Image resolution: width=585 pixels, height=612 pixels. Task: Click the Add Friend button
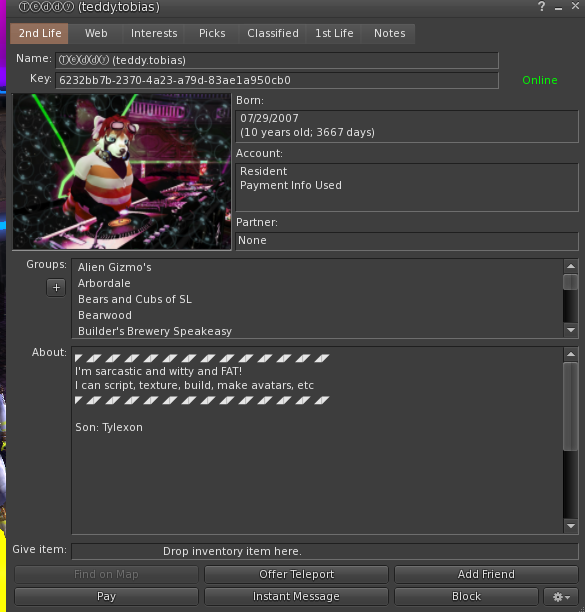click(486, 574)
